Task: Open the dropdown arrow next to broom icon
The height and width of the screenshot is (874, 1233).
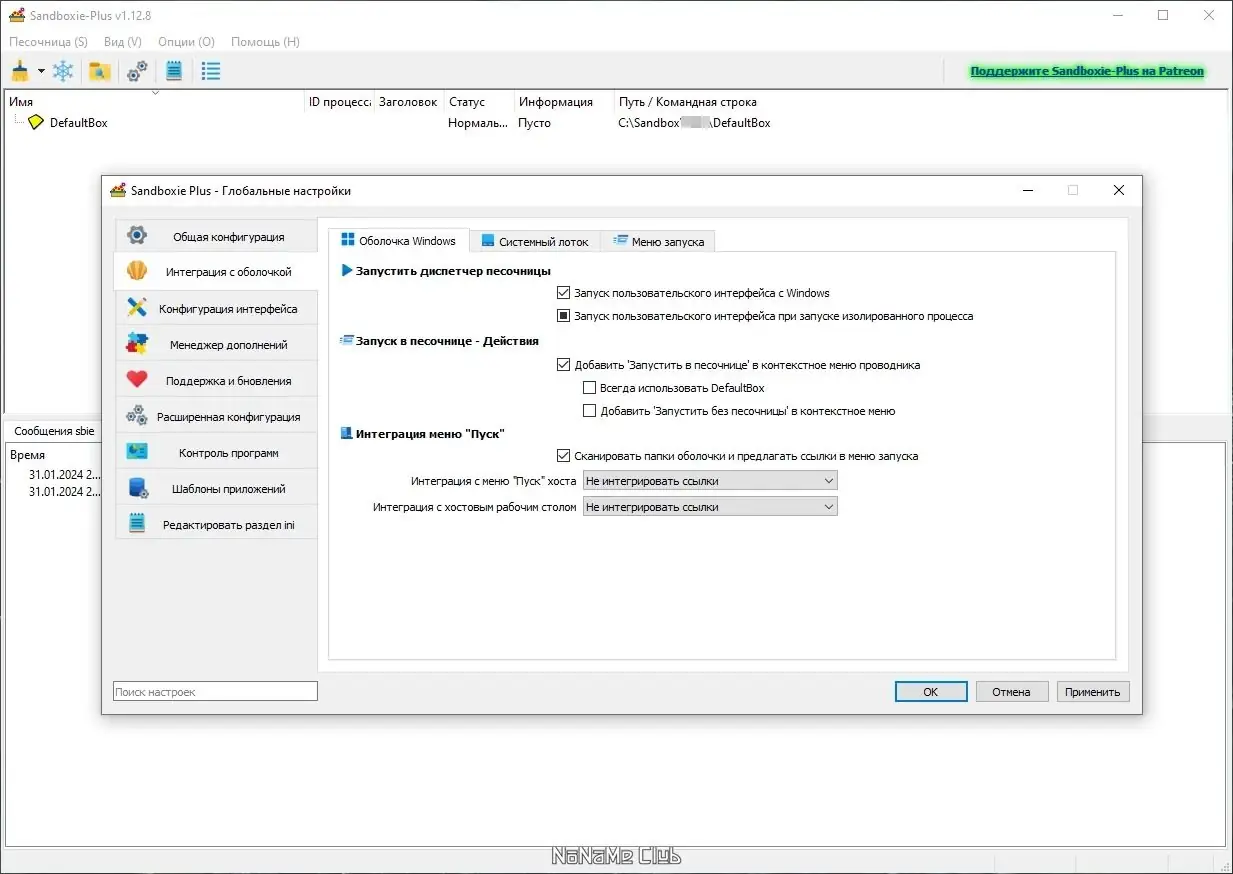Action: pos(41,71)
